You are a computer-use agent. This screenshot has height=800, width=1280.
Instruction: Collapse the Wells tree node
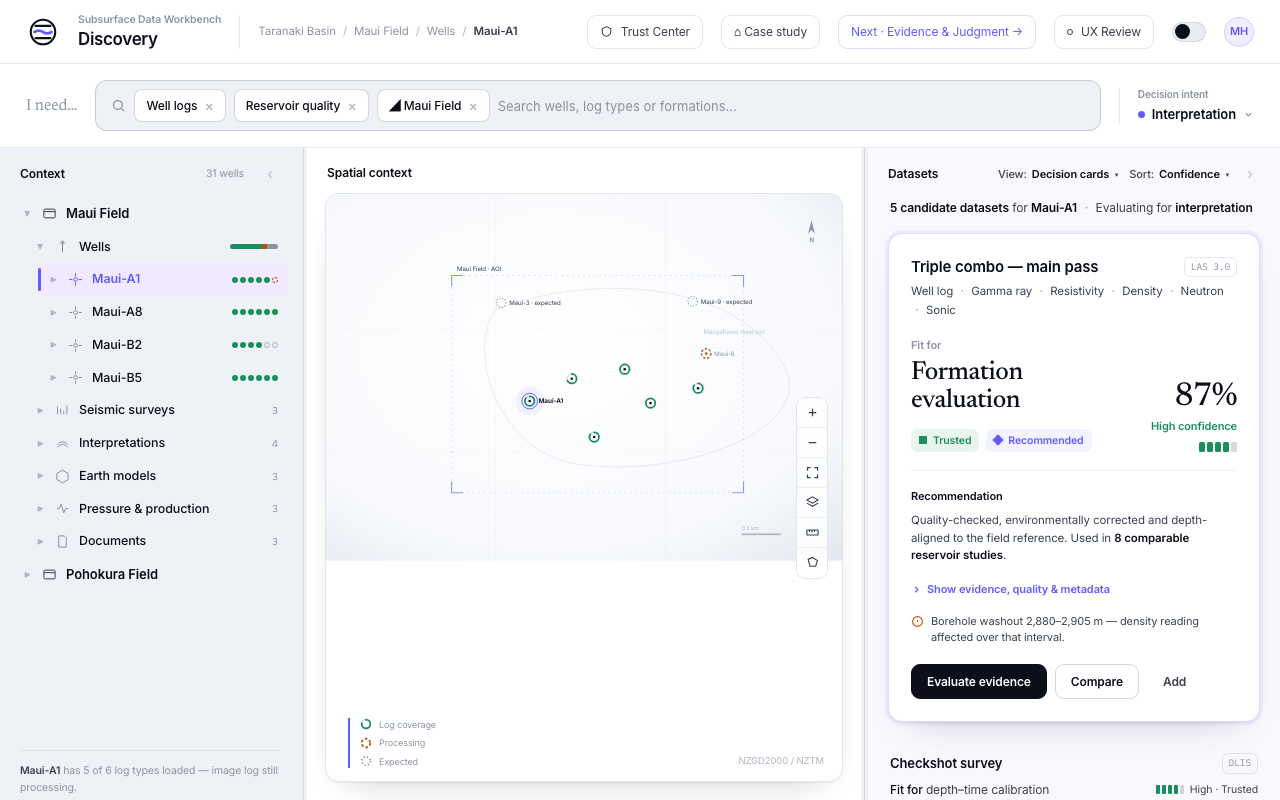pos(40,246)
